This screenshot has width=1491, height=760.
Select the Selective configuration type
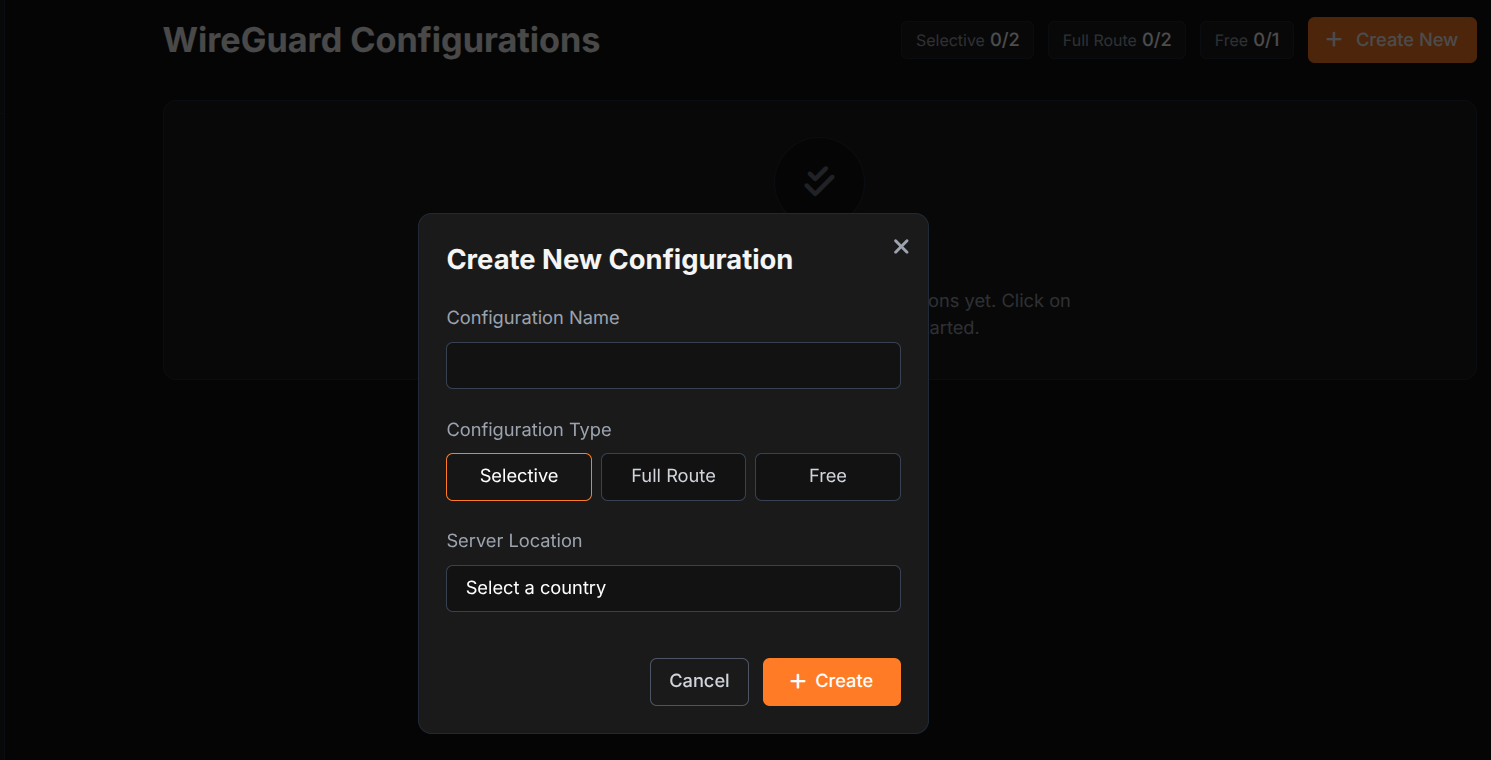coord(519,476)
